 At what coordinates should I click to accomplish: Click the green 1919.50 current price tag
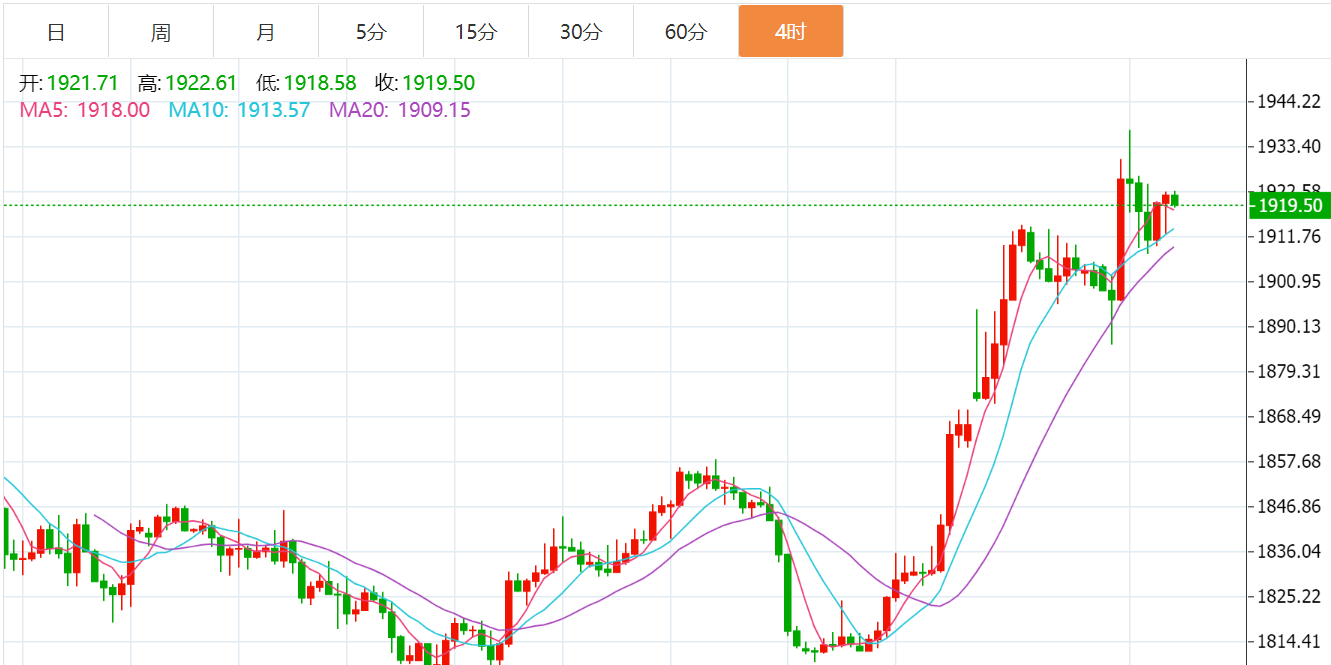[1289, 206]
